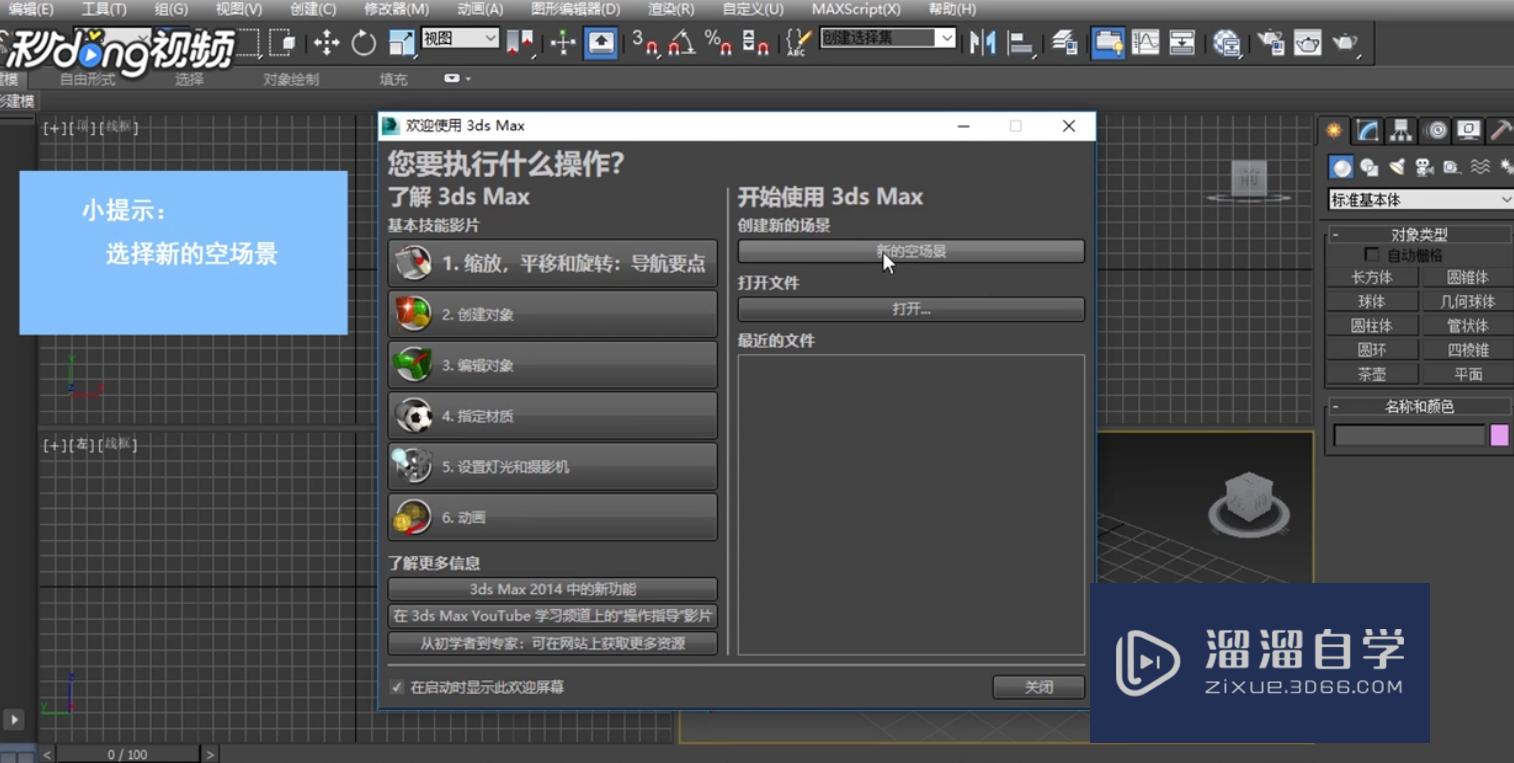This screenshot has width=1514, height=763.
Task: Open the 渲染(R) menu
Action: pos(671,9)
